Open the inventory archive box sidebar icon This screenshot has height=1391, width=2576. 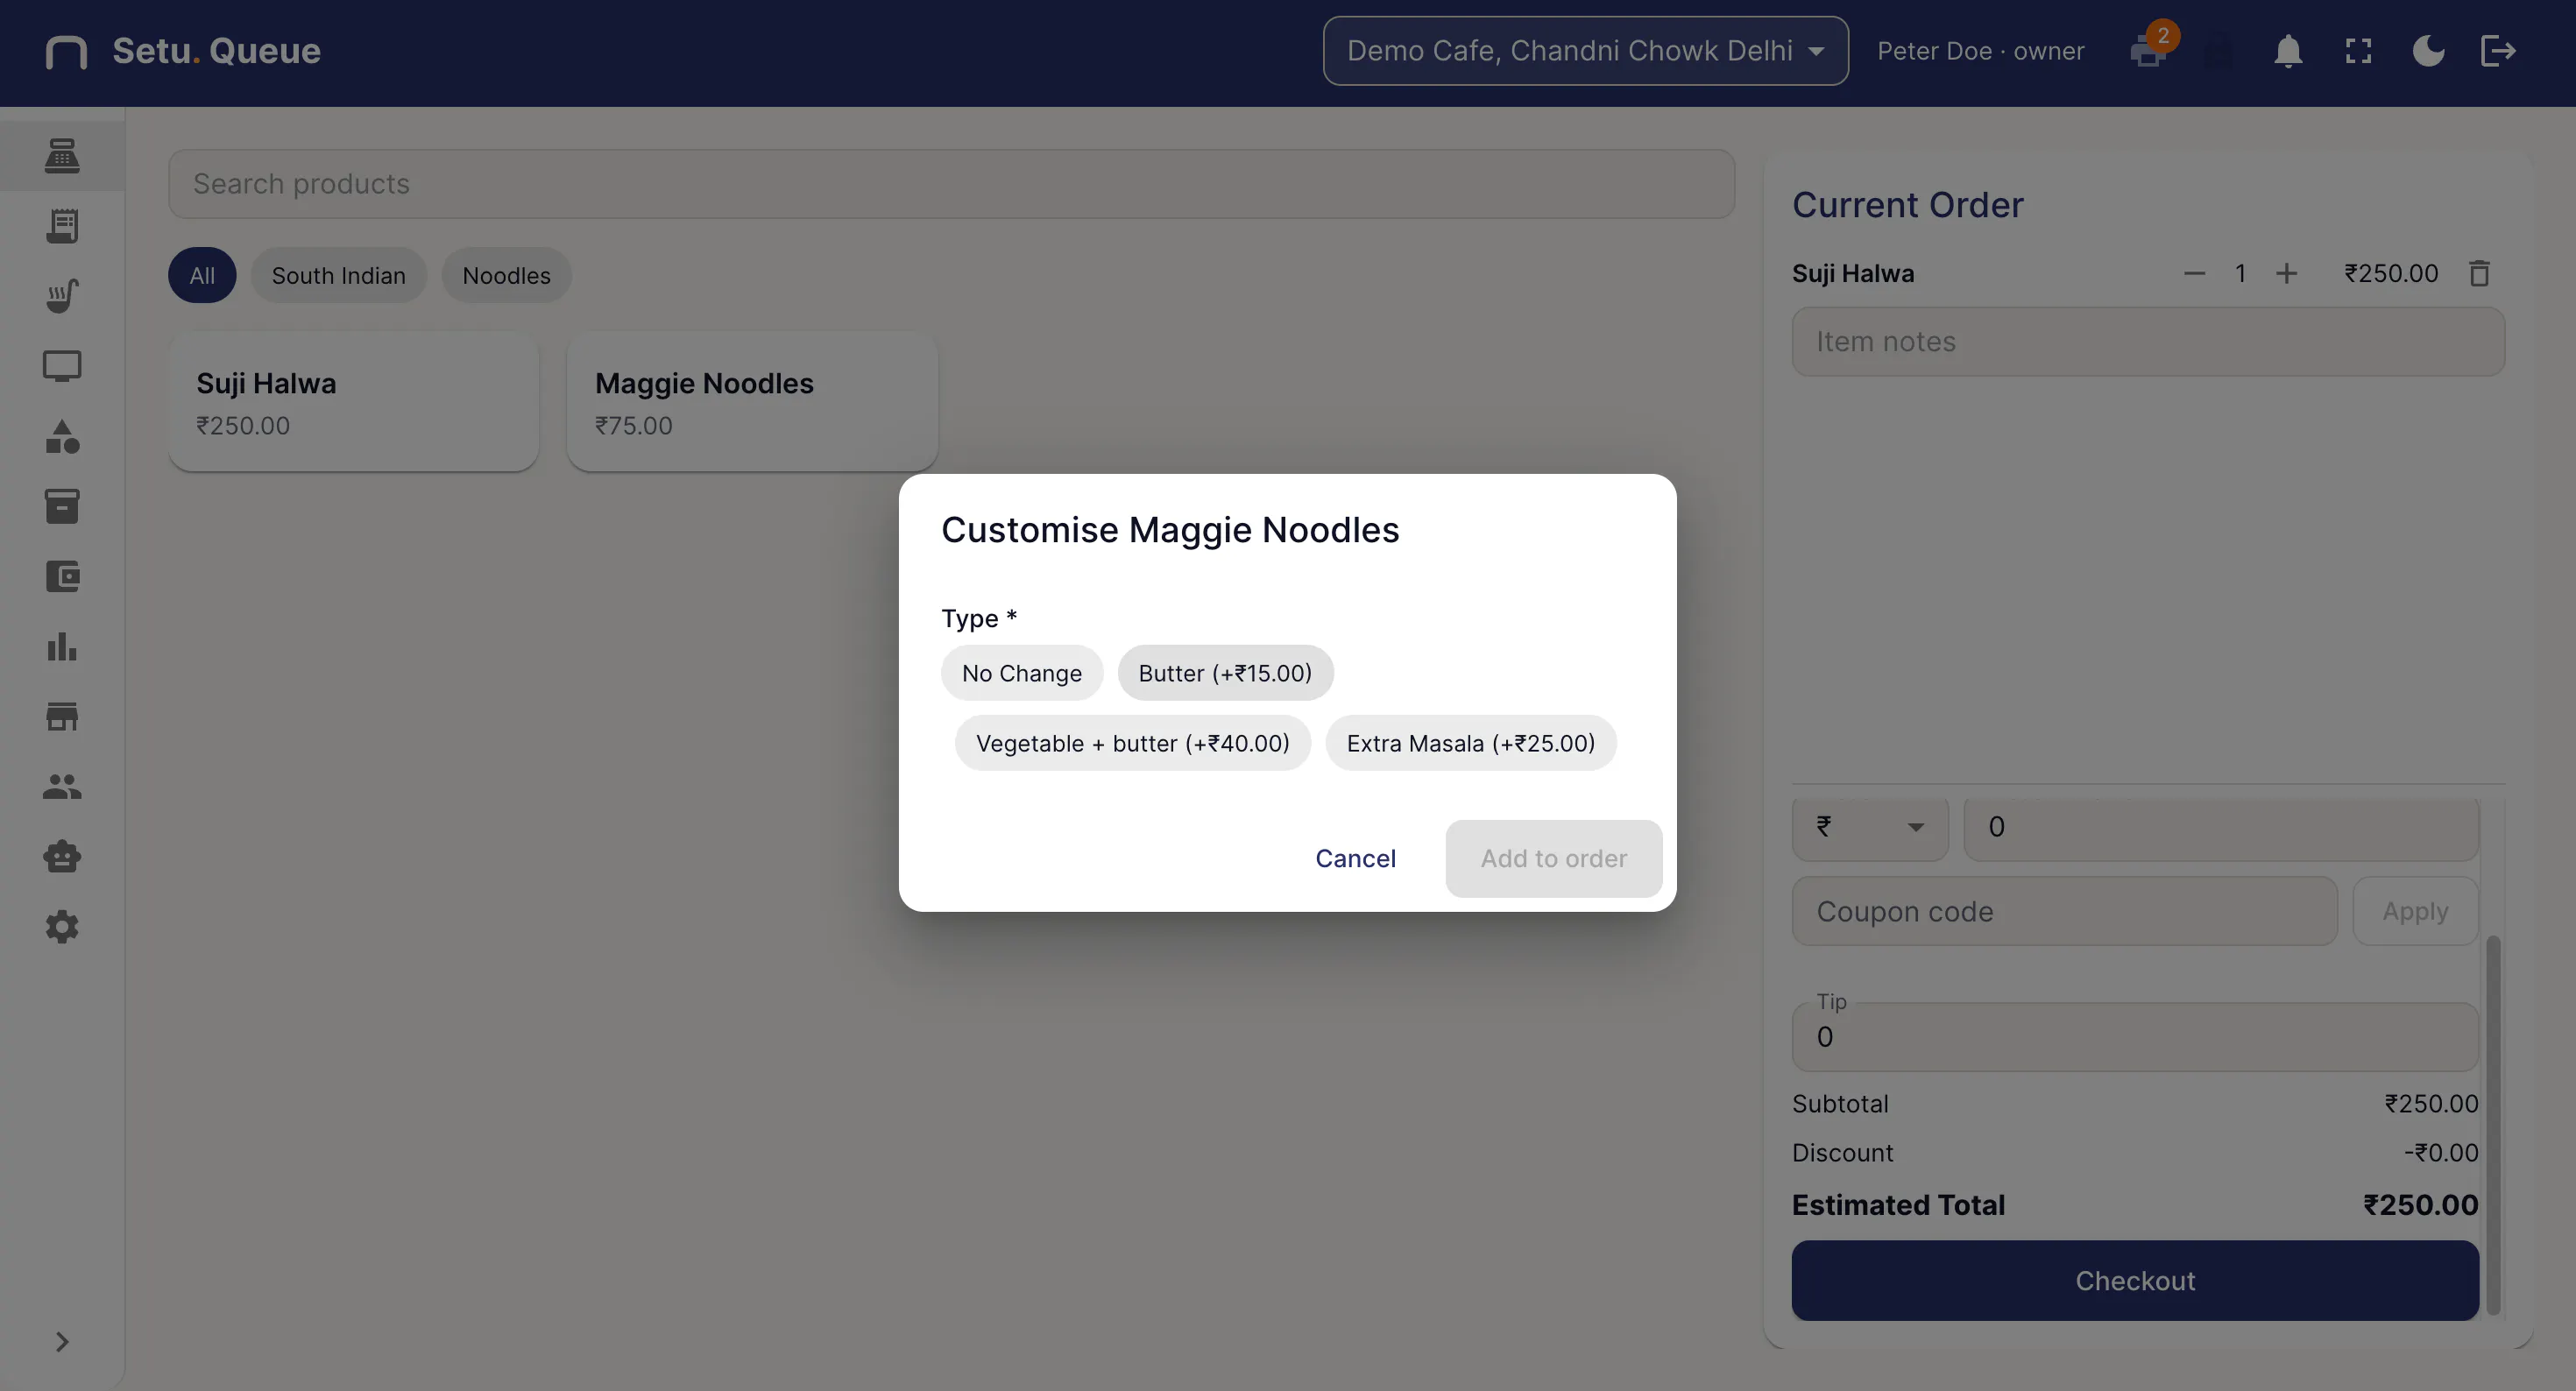pyautogui.click(x=62, y=506)
